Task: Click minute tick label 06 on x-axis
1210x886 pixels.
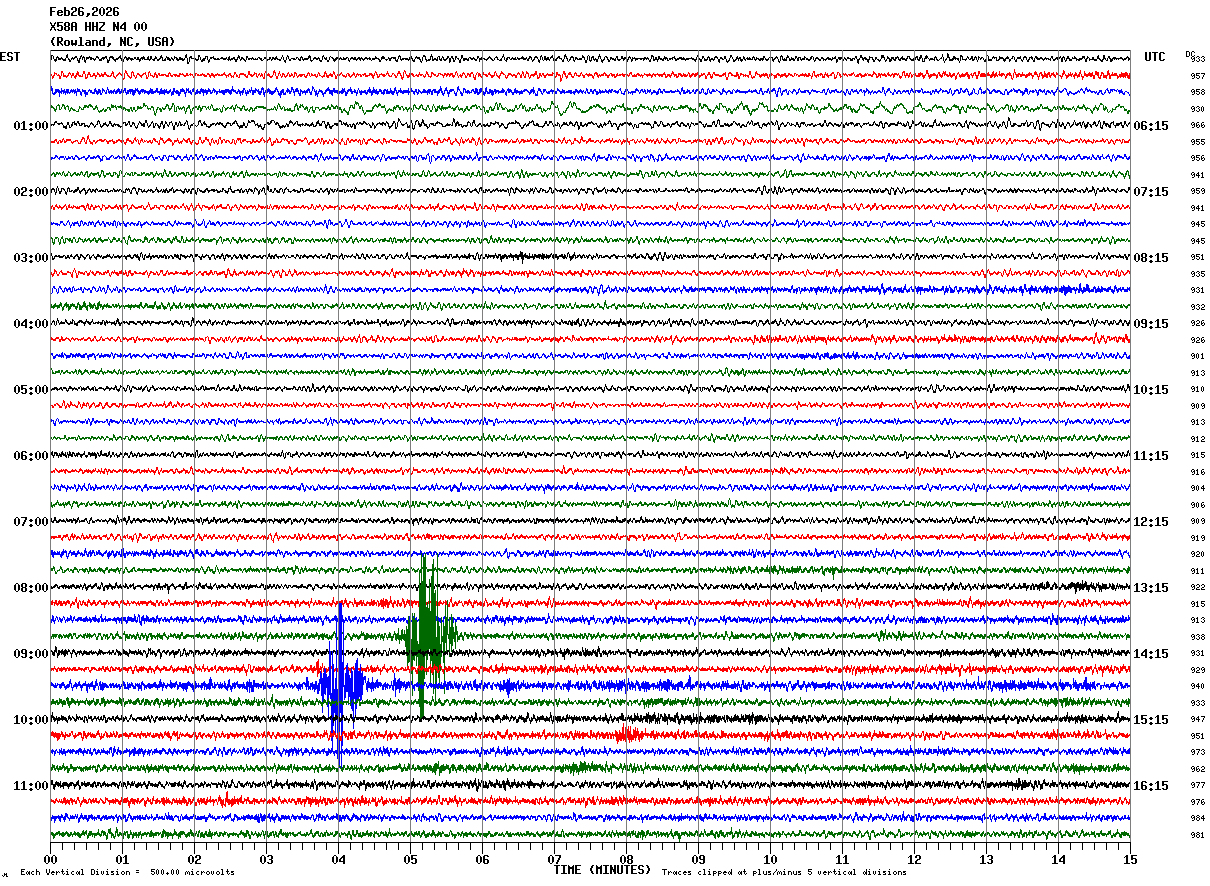Action: click(x=482, y=859)
